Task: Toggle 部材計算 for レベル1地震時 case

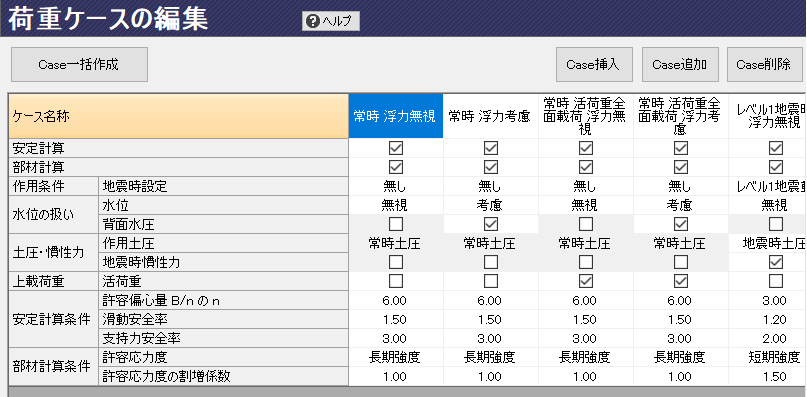Action: [x=776, y=167]
